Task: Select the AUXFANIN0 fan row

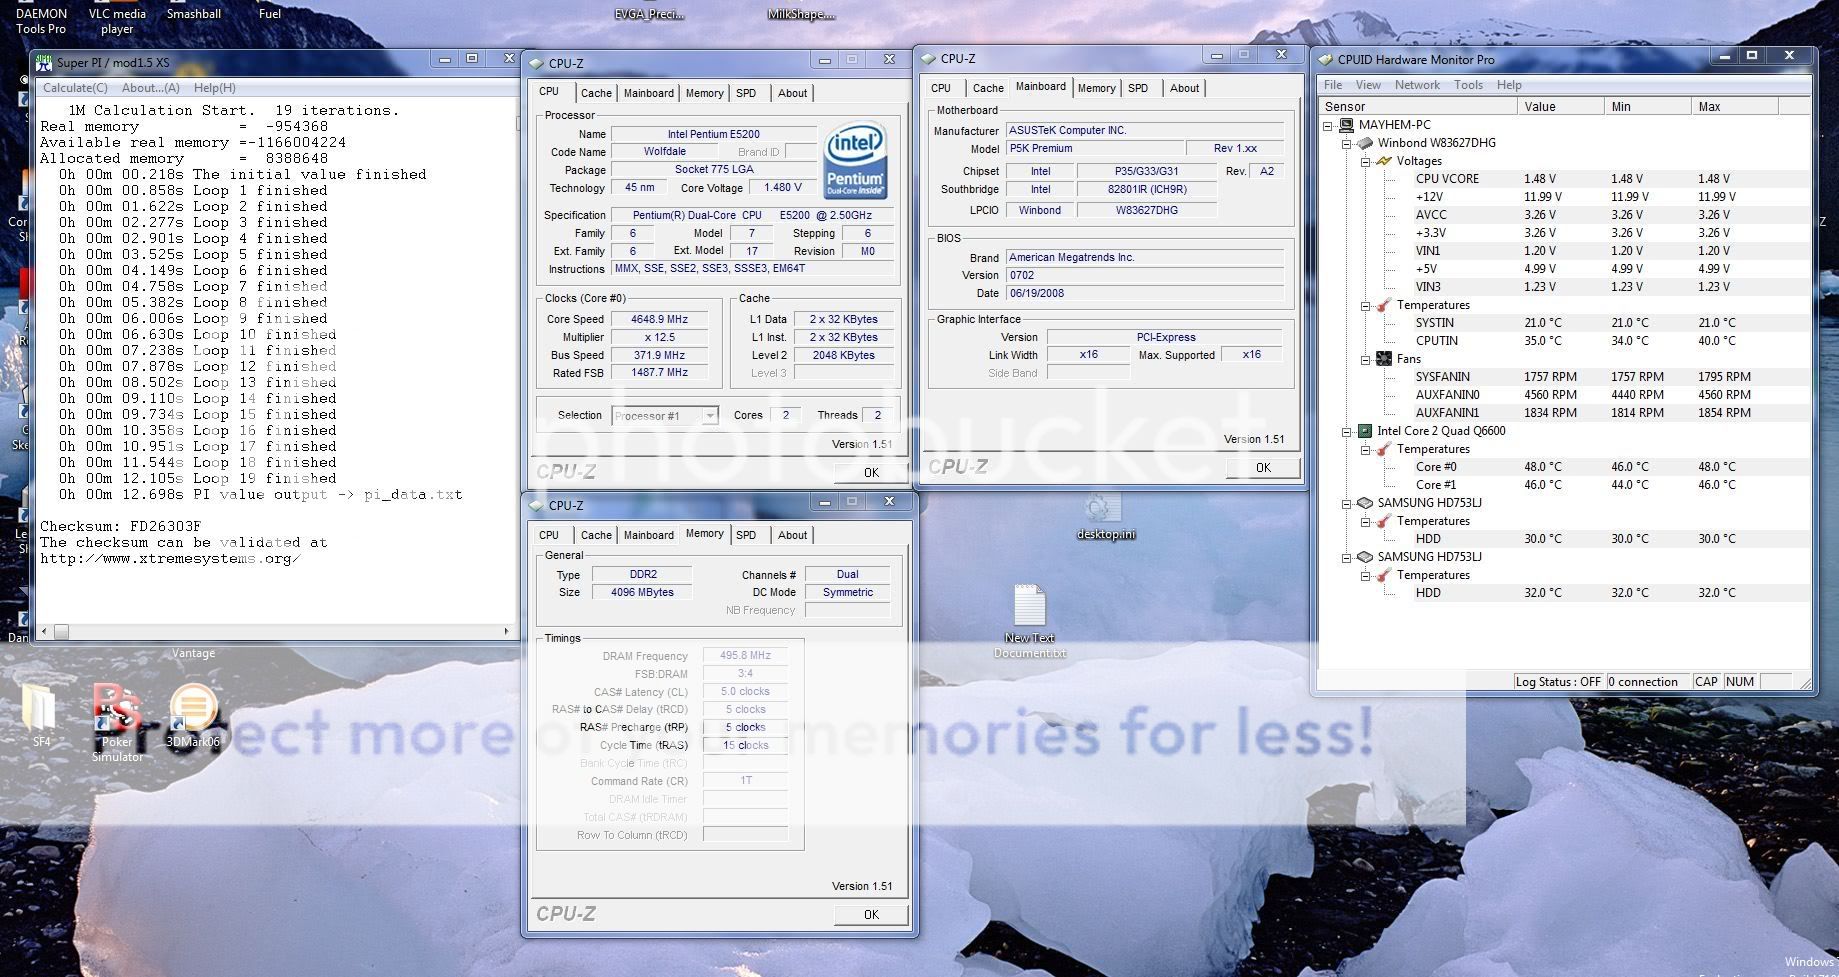Action: (x=1564, y=395)
